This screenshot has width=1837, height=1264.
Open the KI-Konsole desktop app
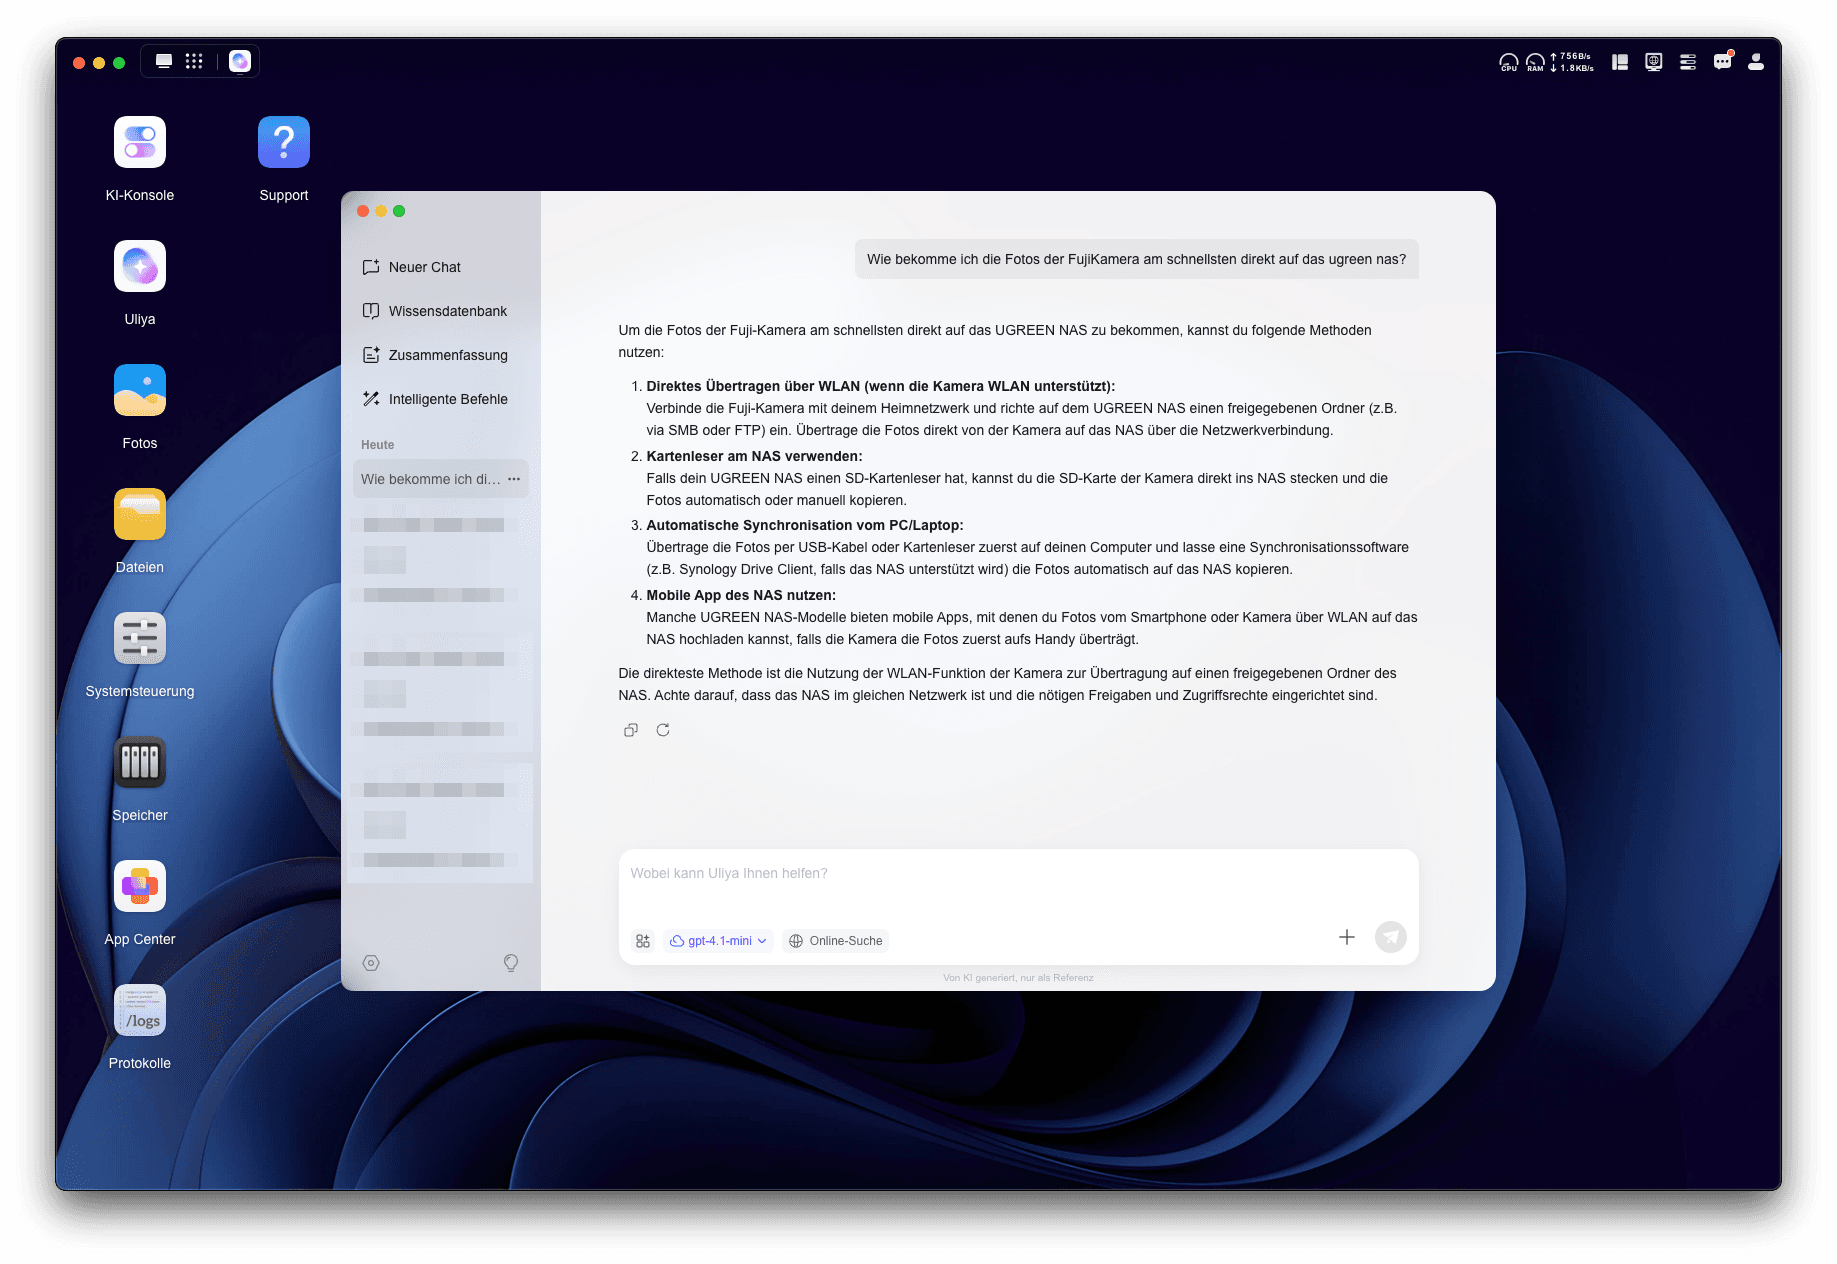[140, 142]
